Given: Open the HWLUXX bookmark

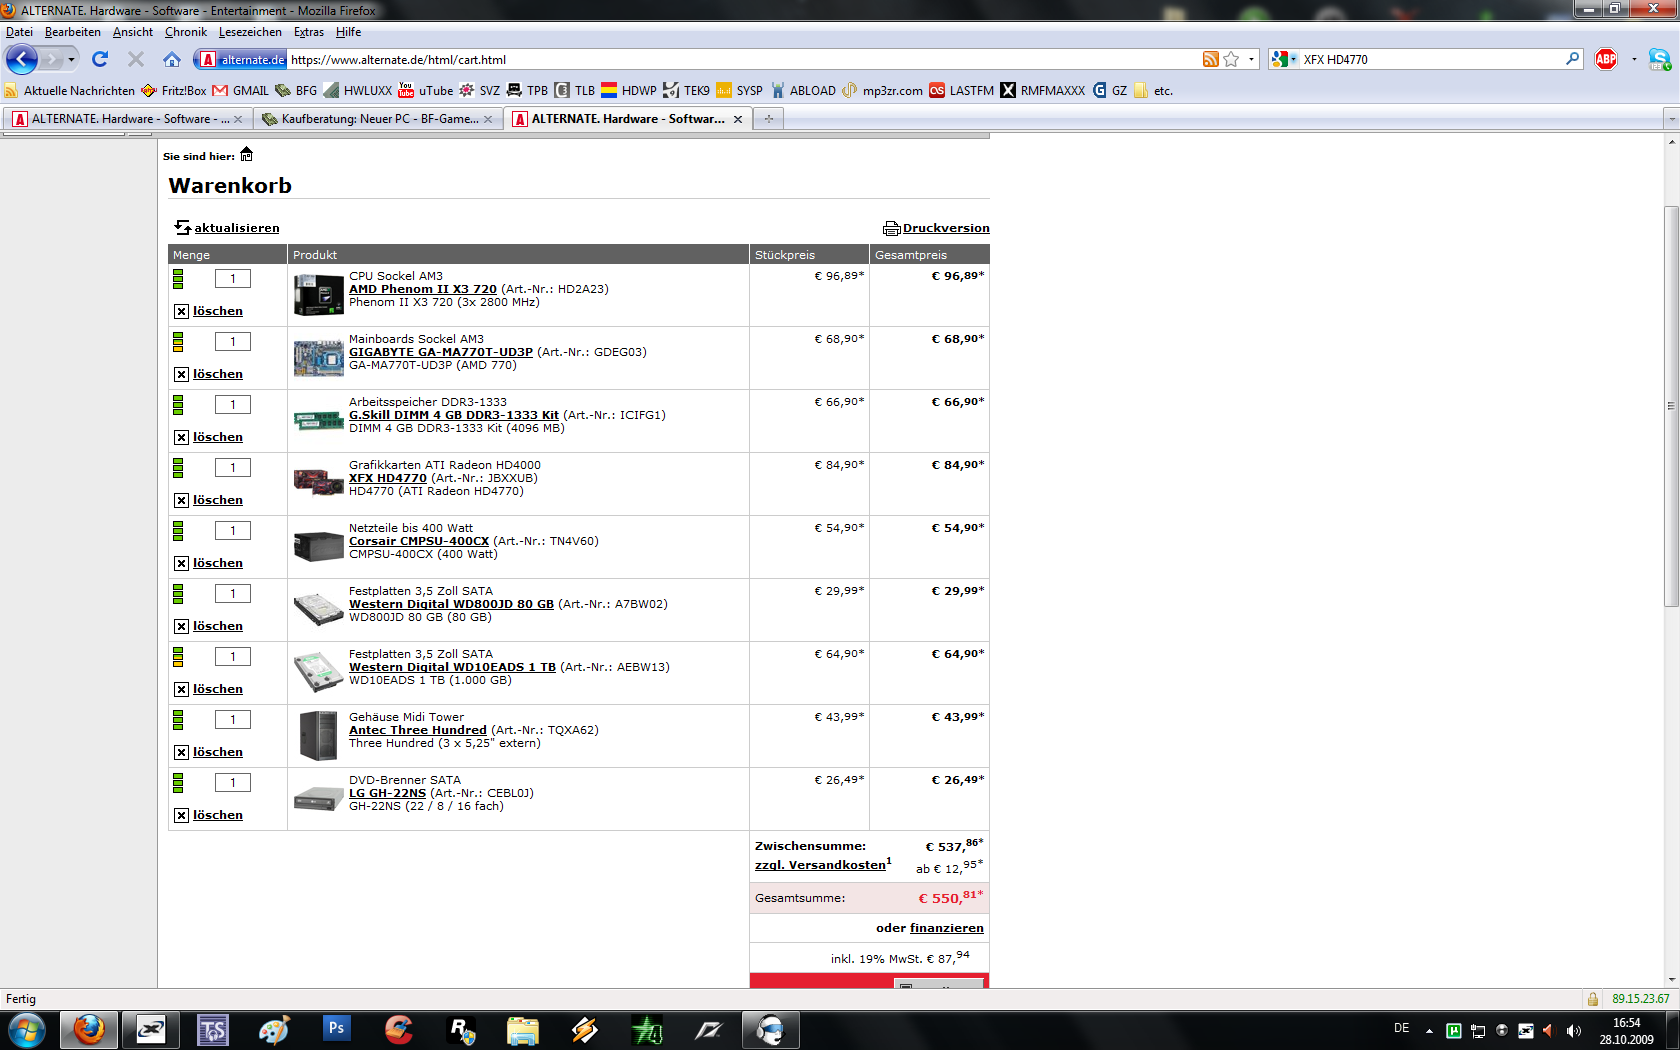Looking at the screenshot, I should [x=358, y=90].
